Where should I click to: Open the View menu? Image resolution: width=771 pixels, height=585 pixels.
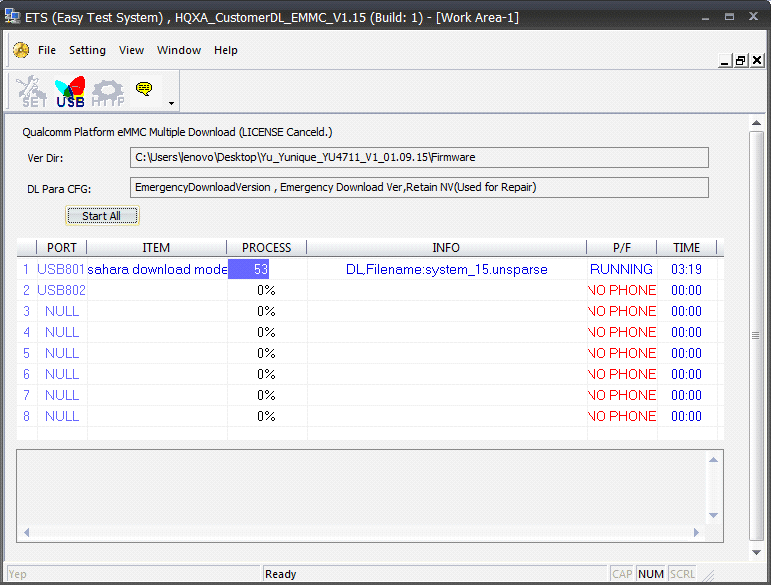point(131,50)
